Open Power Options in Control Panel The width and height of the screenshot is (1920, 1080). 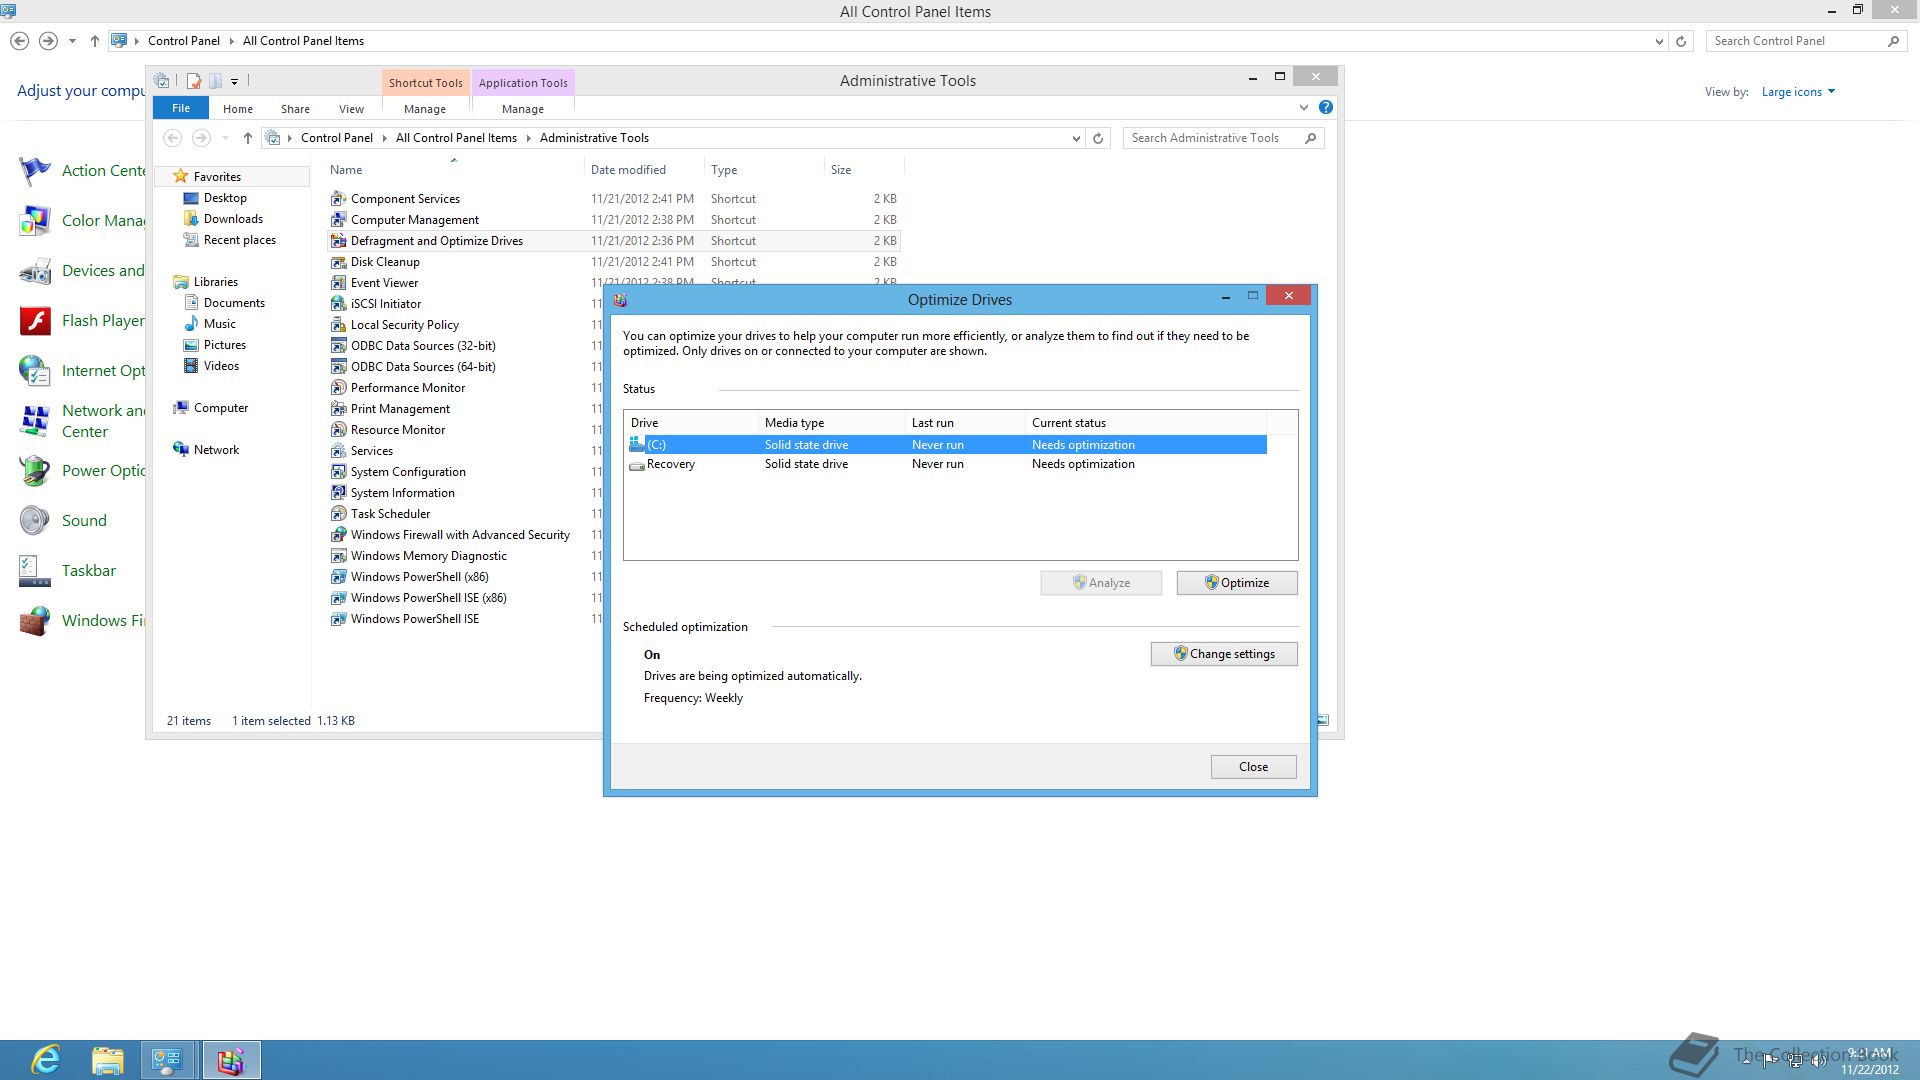[82, 471]
